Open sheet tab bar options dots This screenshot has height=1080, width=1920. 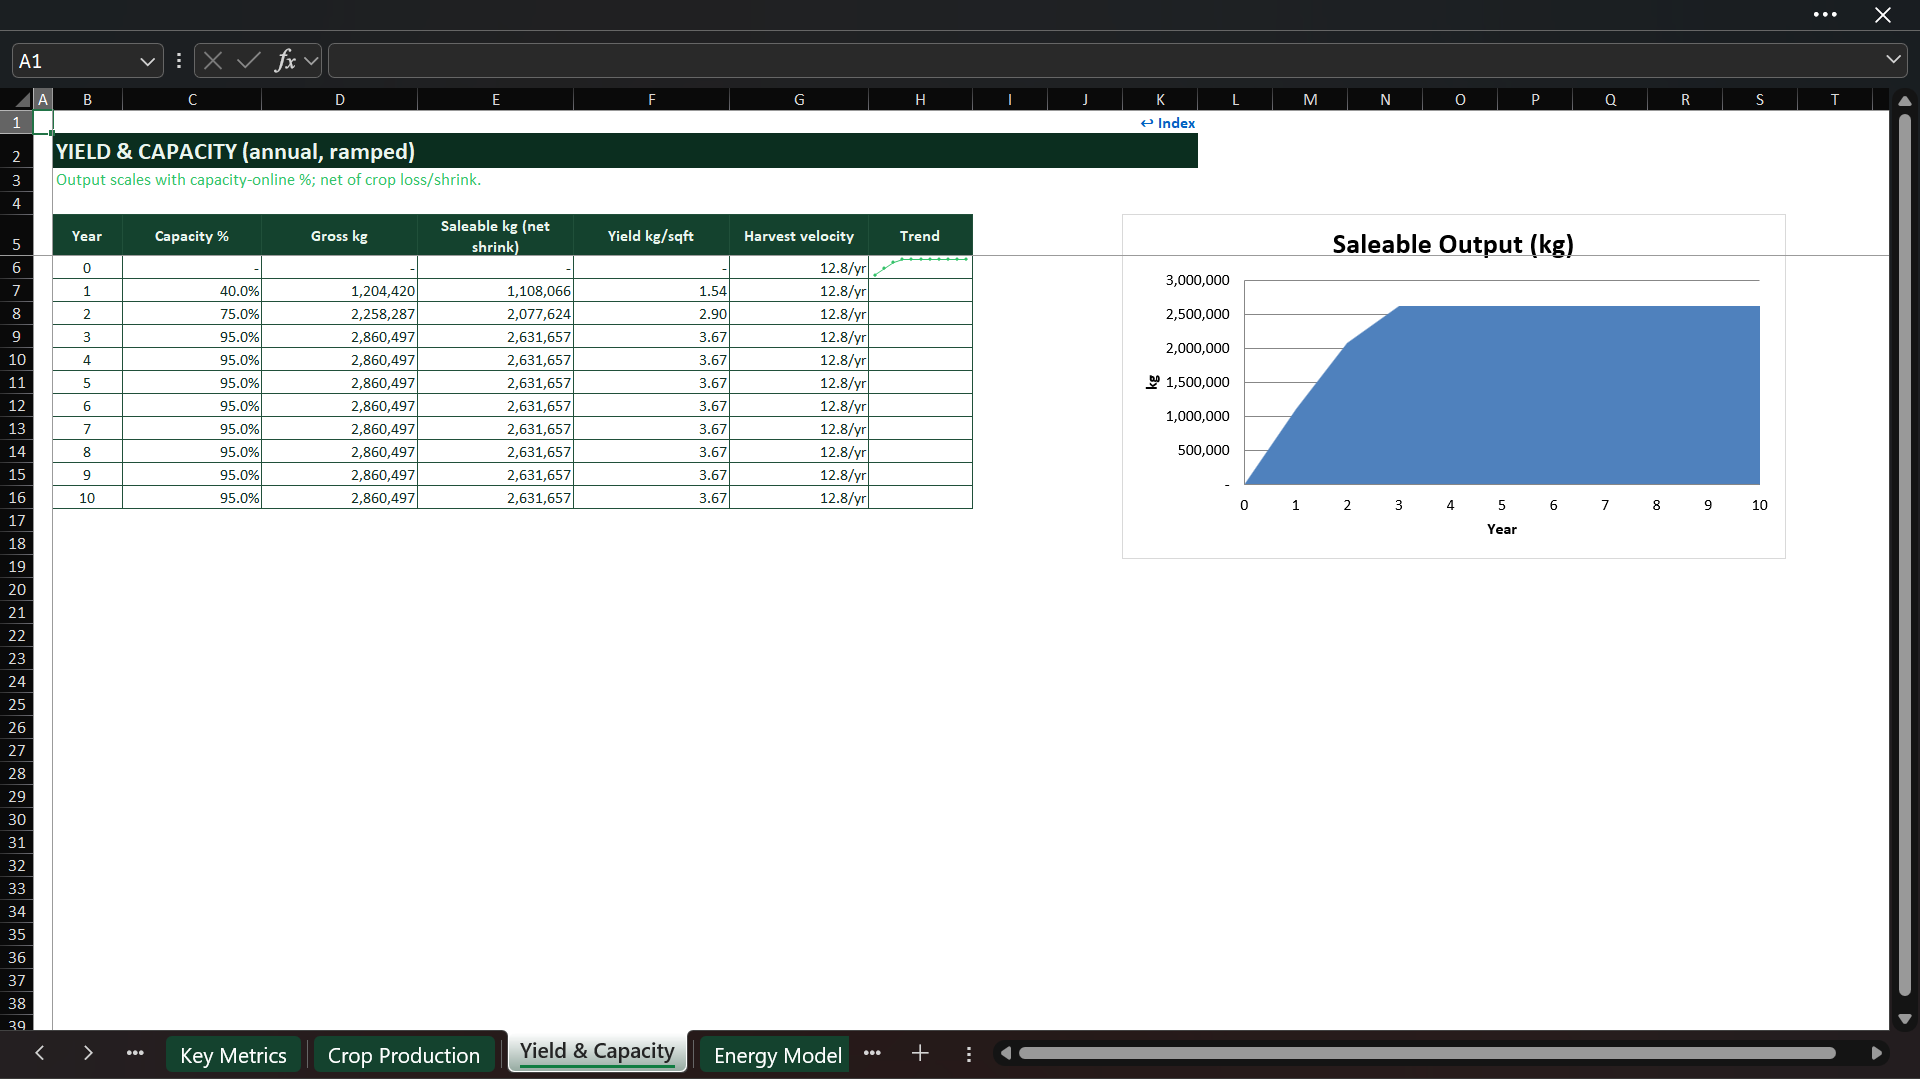tap(968, 1054)
